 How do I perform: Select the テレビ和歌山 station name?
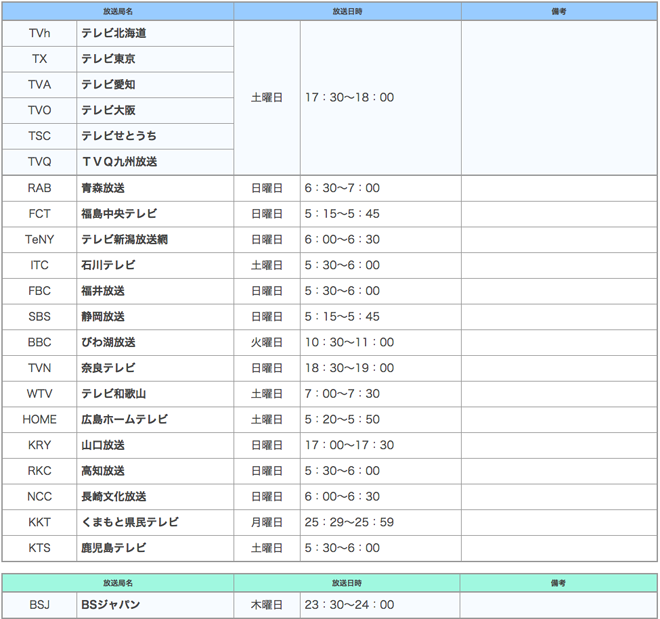tap(114, 393)
